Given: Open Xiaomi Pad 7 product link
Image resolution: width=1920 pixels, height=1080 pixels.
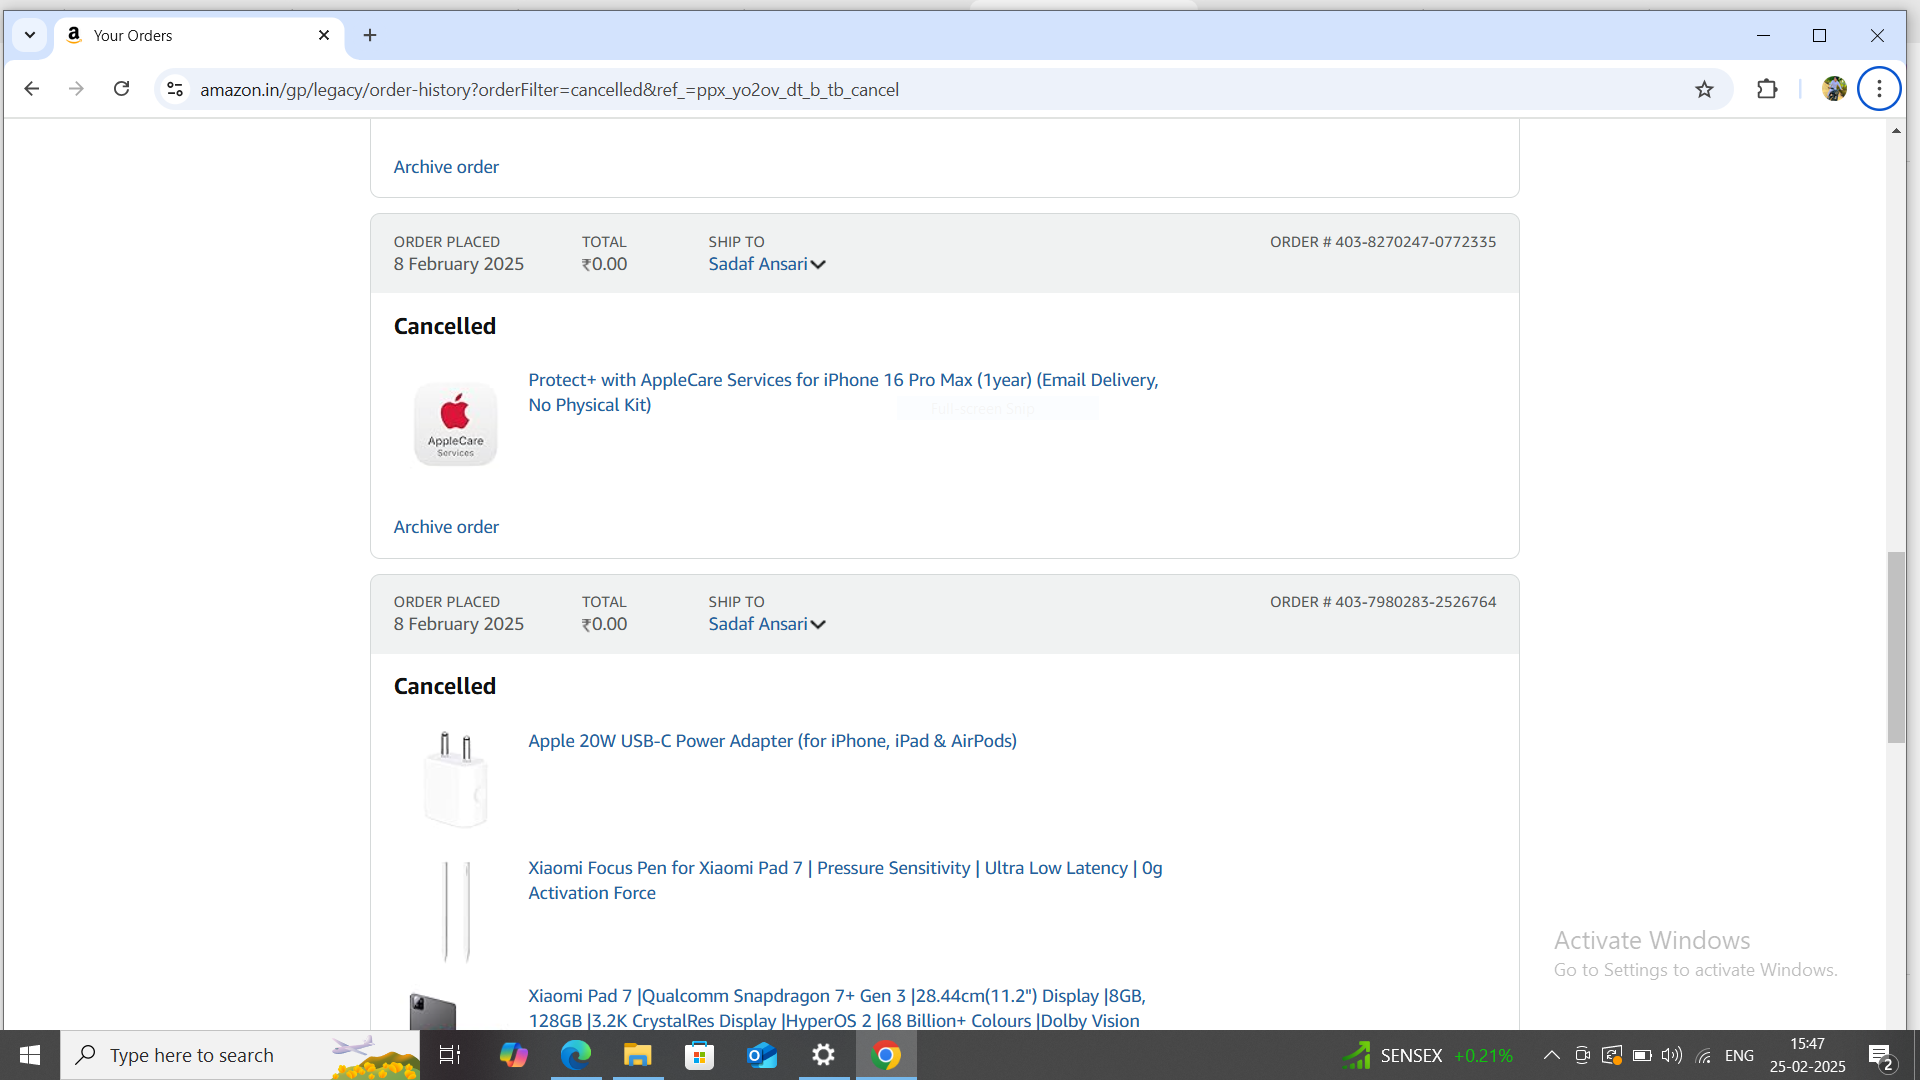Looking at the screenshot, I should [836, 1008].
